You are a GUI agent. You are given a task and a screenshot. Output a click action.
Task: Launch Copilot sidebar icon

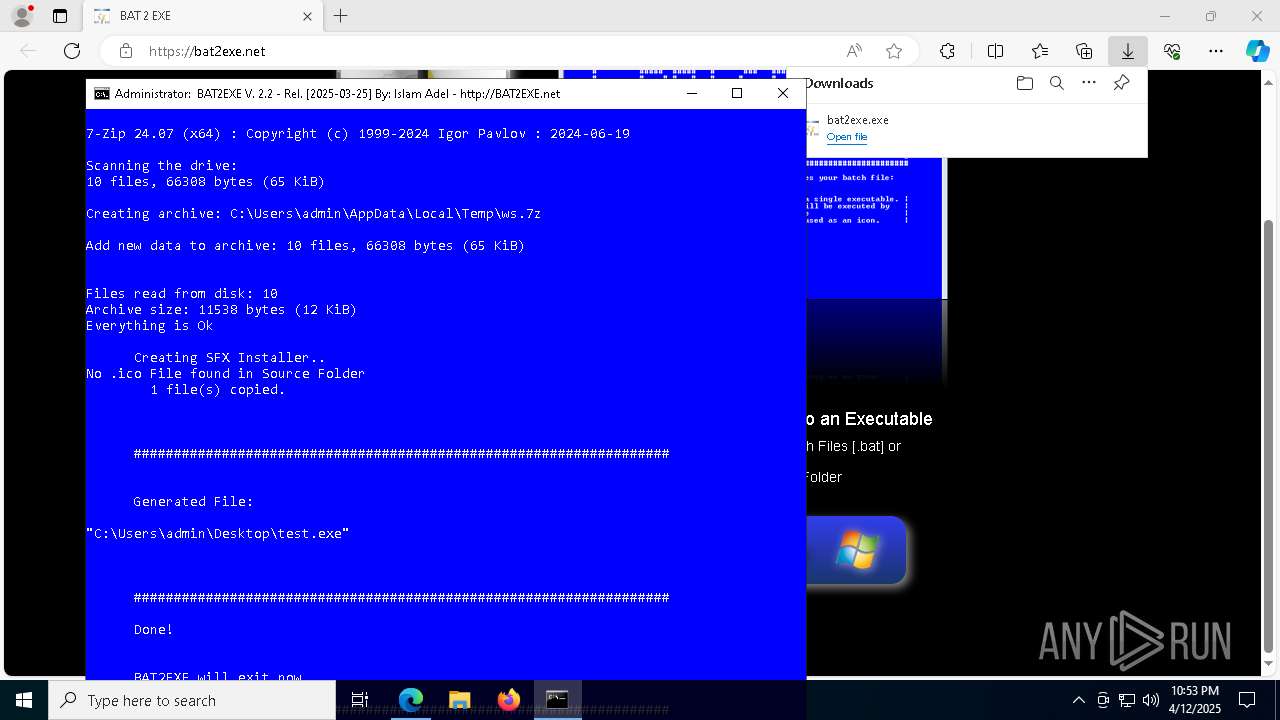[1257, 51]
